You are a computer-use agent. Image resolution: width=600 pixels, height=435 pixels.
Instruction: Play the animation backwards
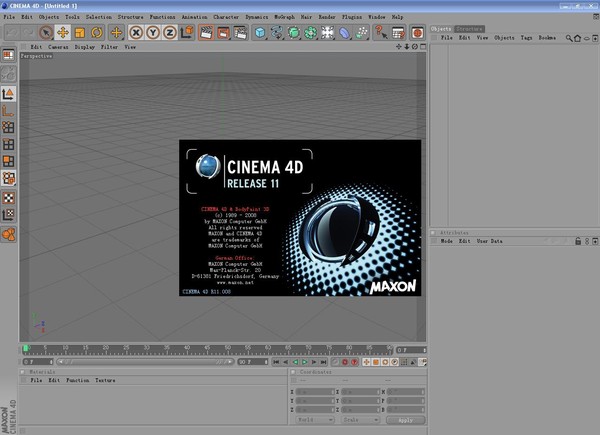tap(295, 362)
